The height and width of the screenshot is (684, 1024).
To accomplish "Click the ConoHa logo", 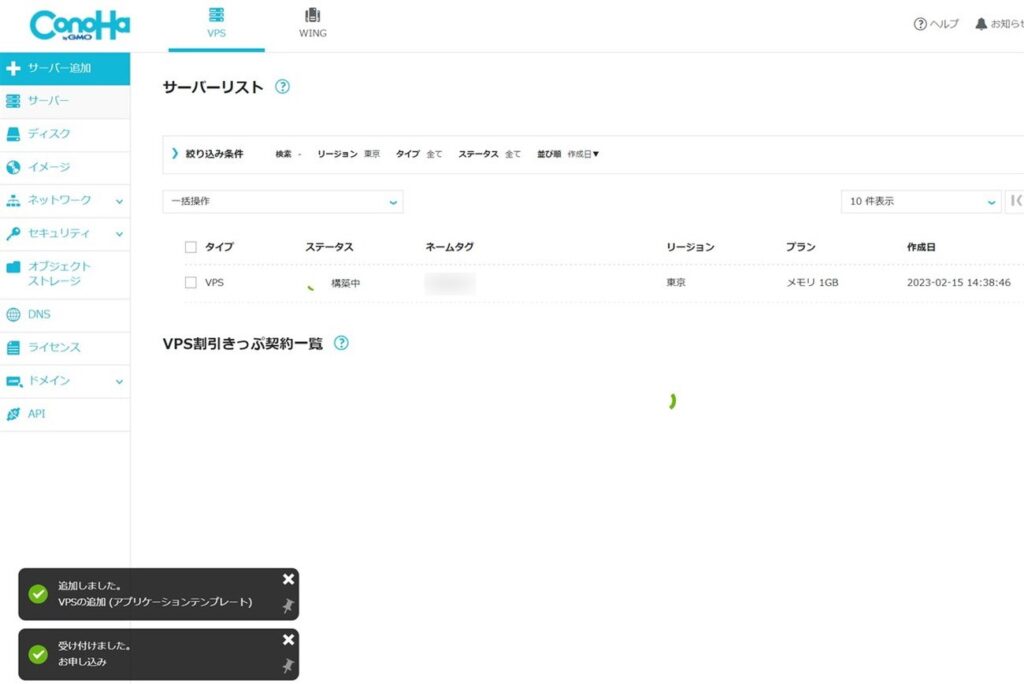I will pos(80,25).
